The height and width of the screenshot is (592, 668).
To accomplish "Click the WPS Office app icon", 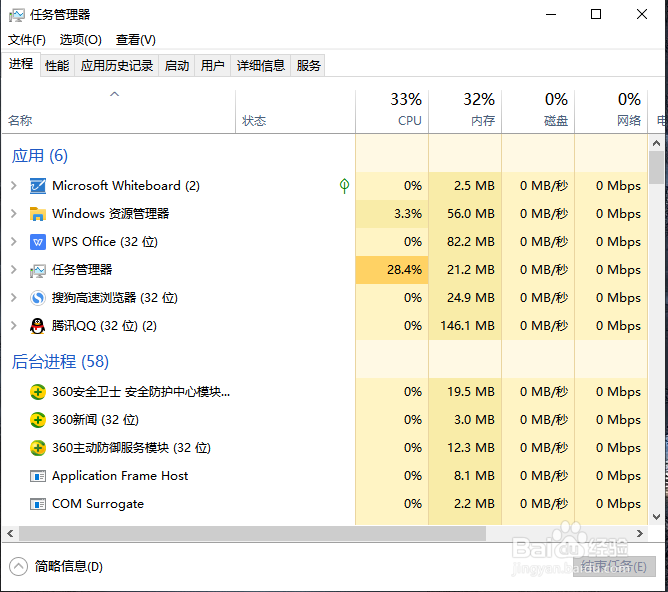I will (x=37, y=242).
